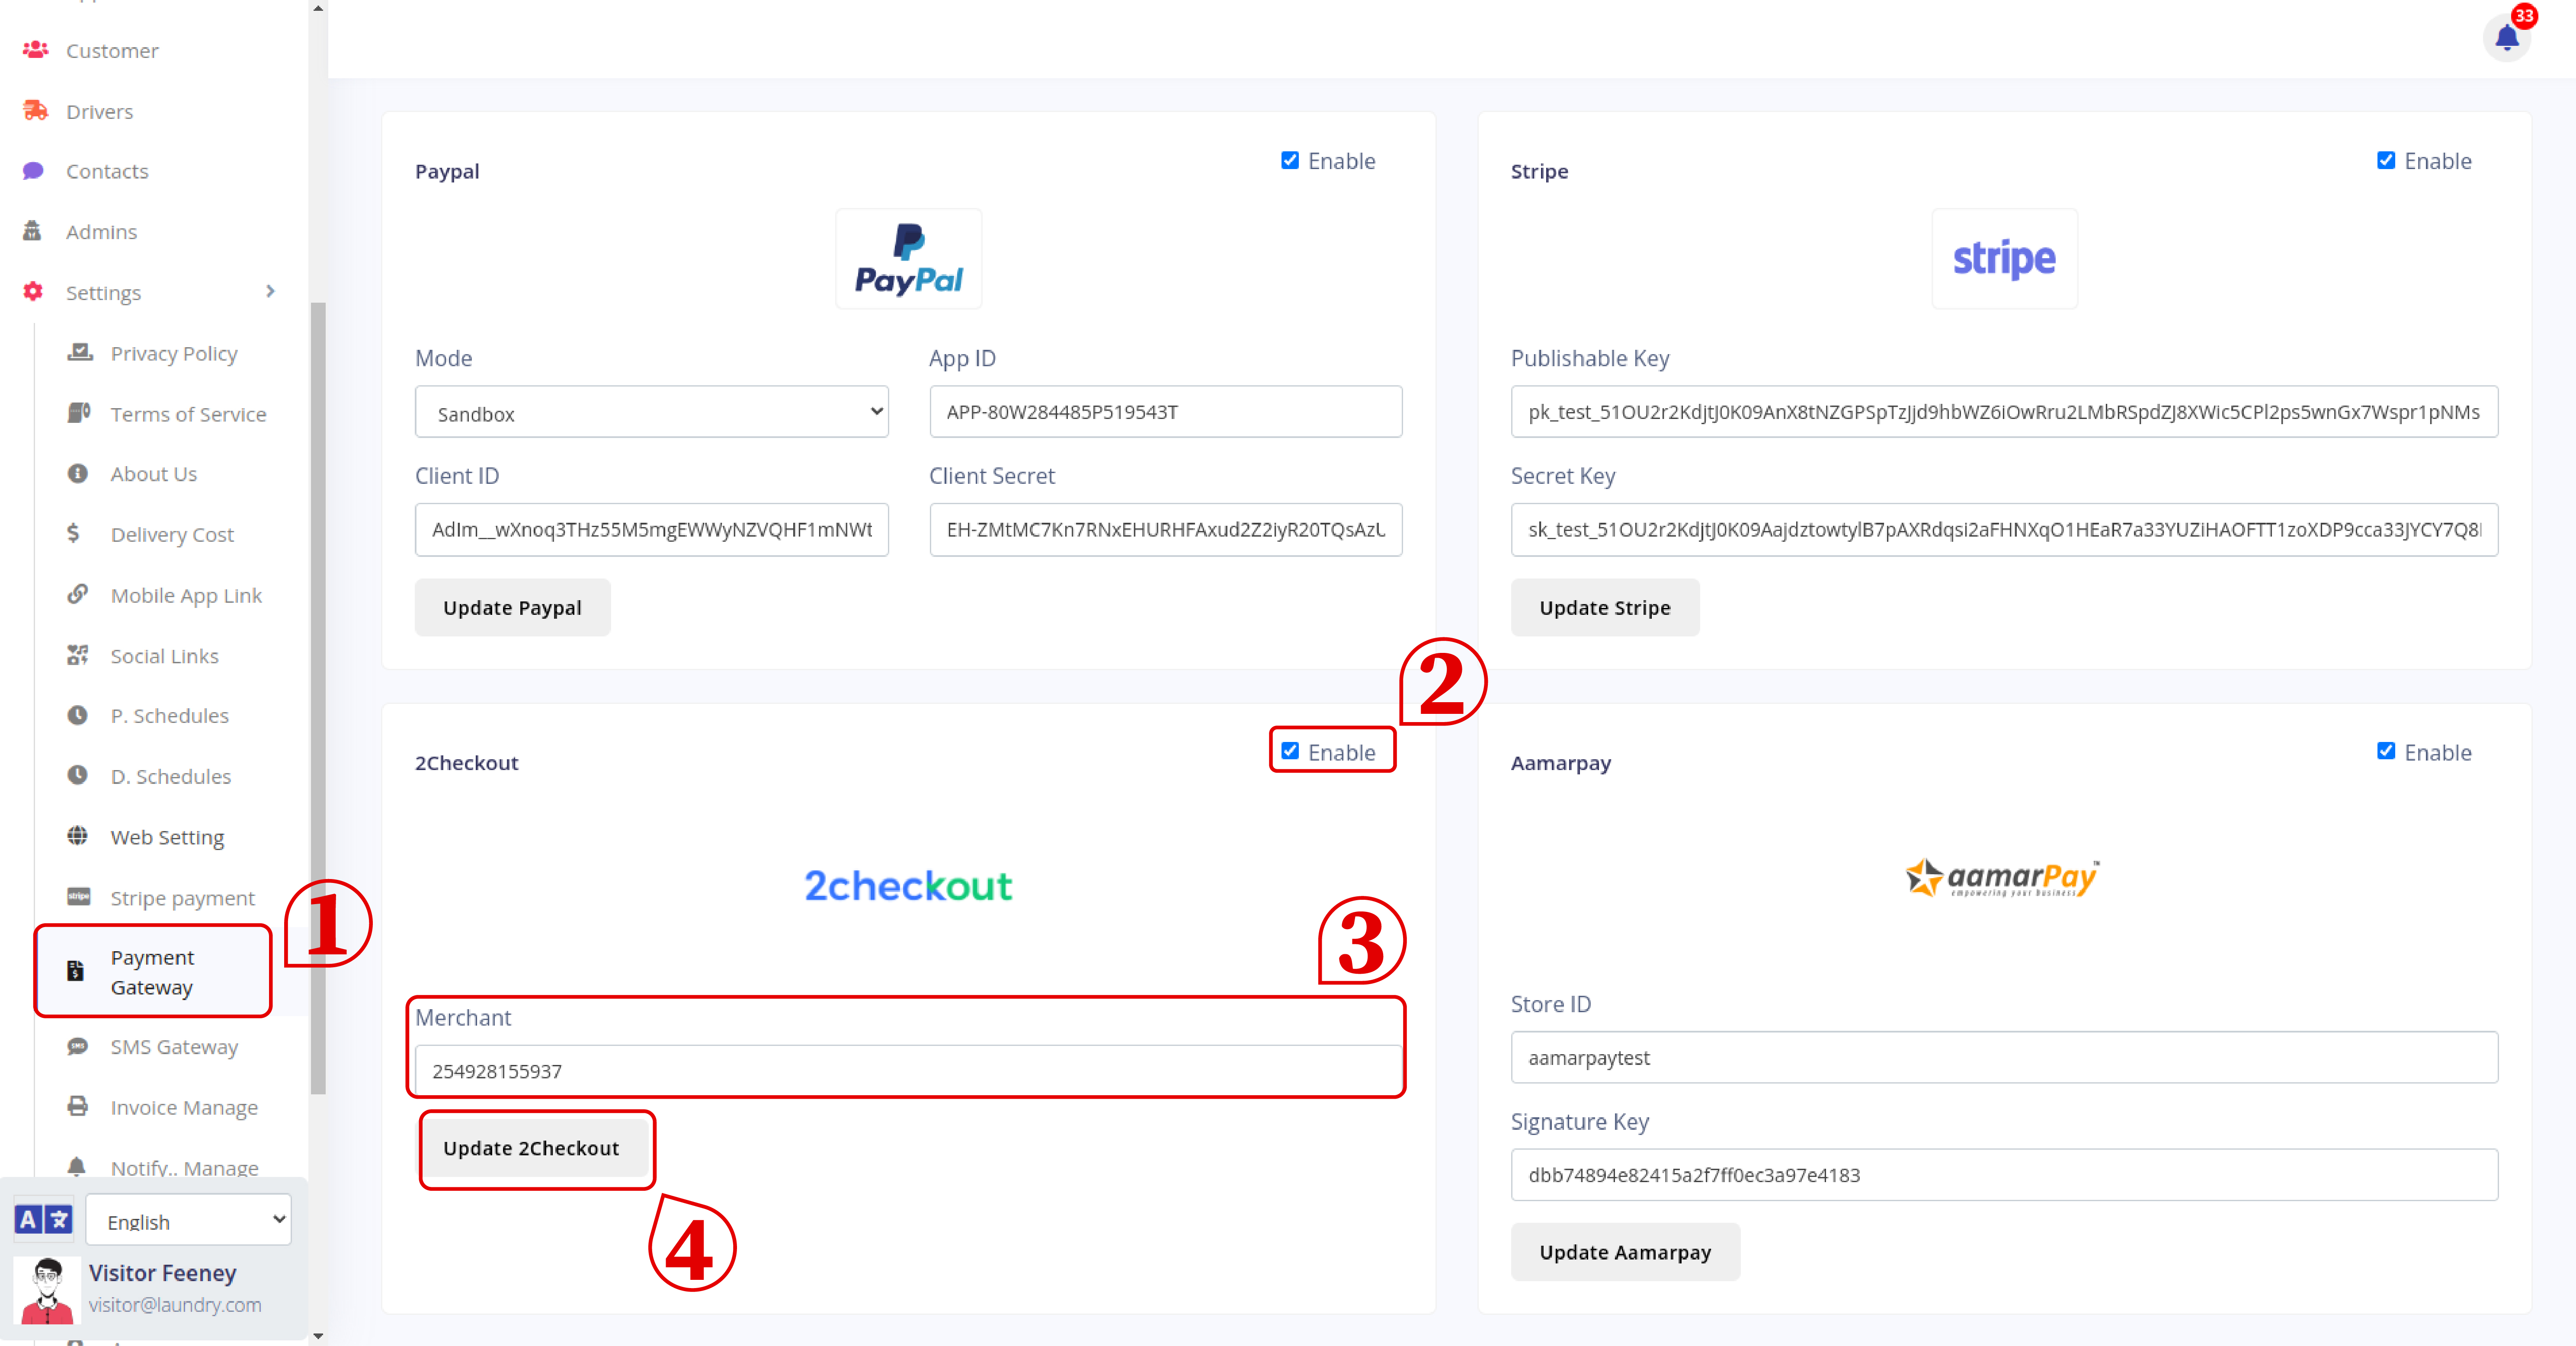2576x1346 pixels.
Task: Click the Delivery Cost dollar icon
Action: pos(73,533)
